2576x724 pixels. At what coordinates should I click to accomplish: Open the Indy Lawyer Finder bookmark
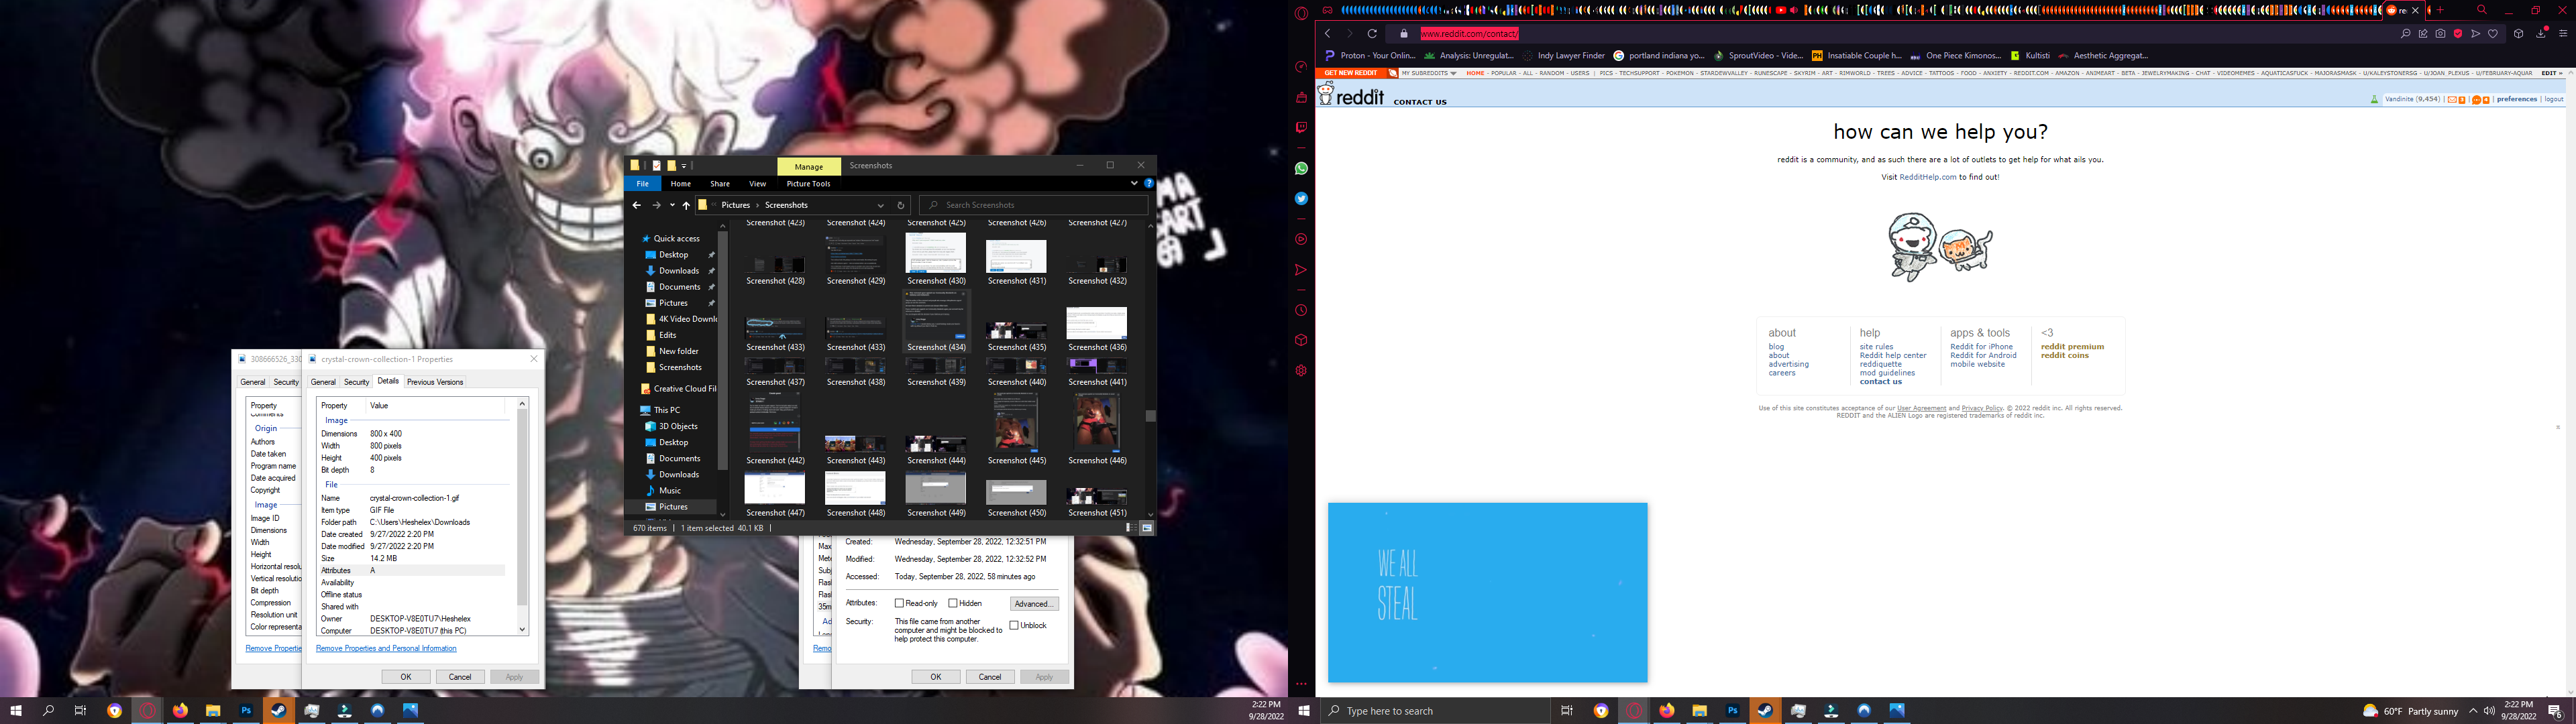1563,56
